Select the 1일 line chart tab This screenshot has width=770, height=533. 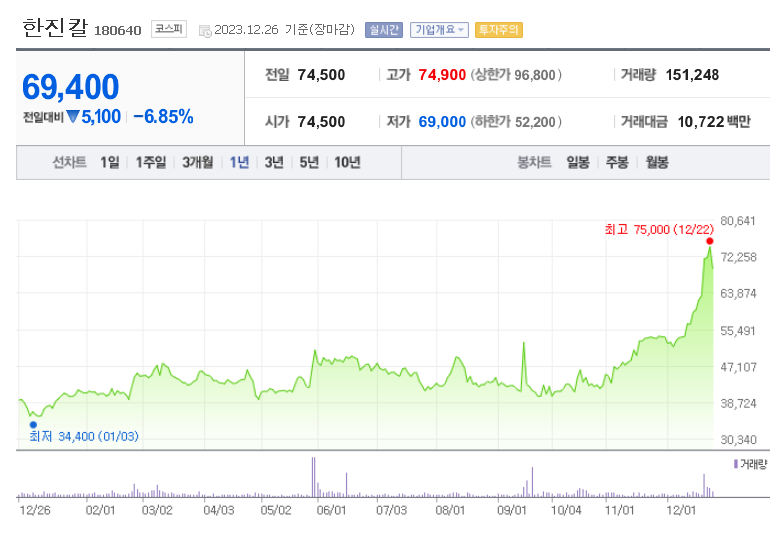coord(110,162)
